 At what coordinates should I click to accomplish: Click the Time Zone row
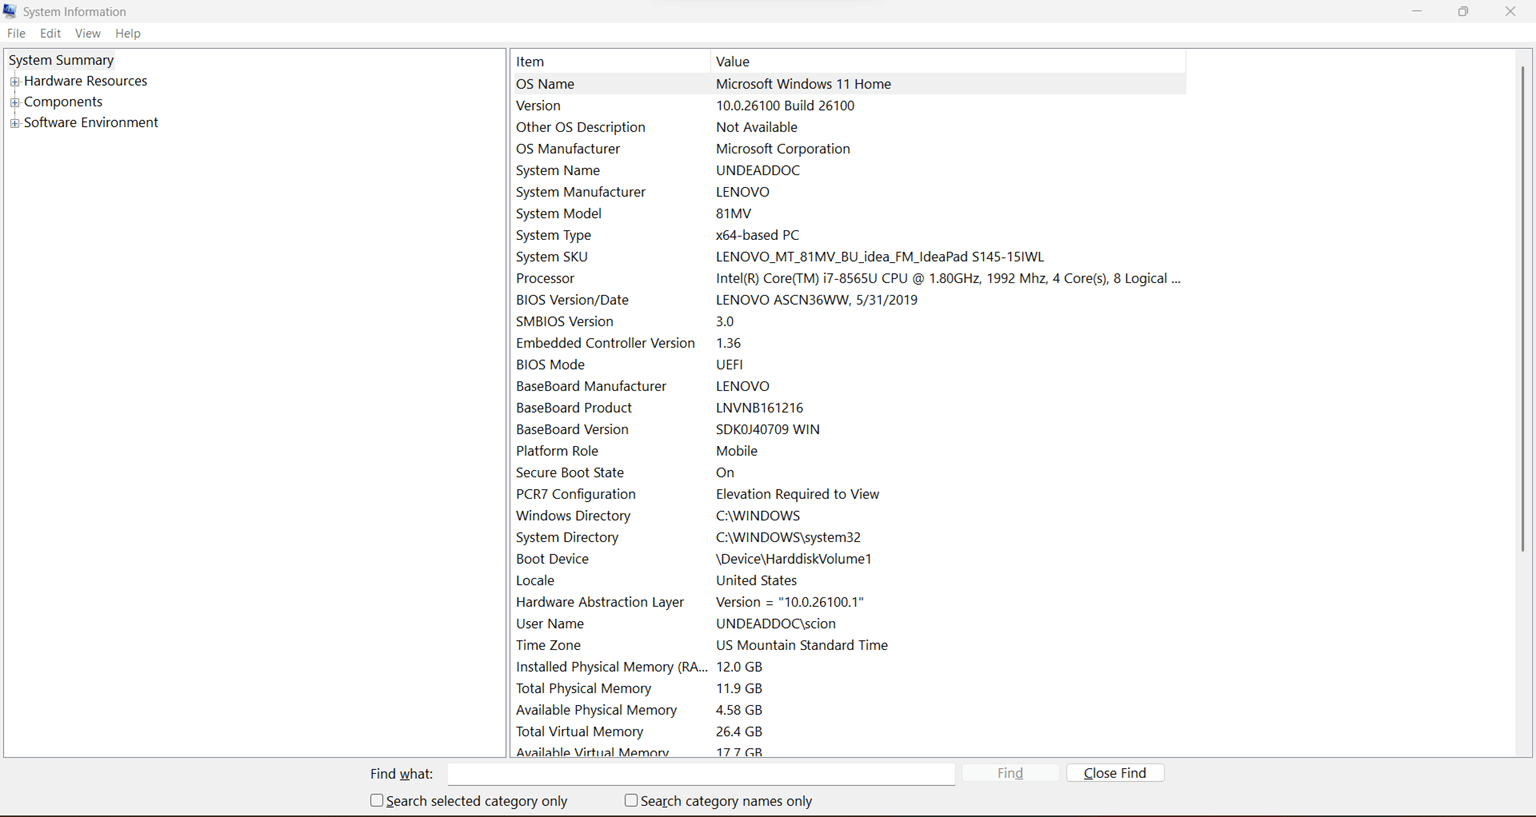pyautogui.click(x=848, y=646)
